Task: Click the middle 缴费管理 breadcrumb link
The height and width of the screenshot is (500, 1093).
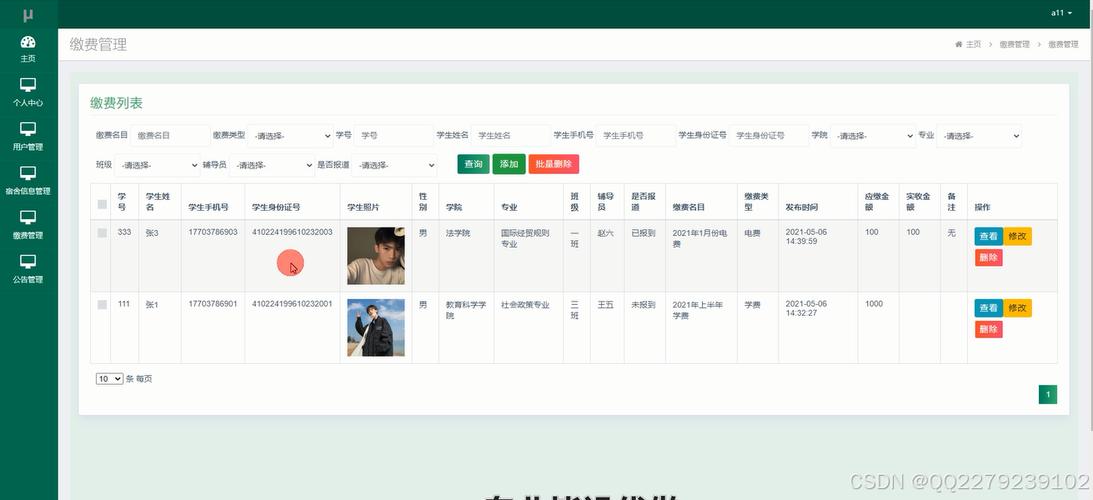Action: [1014, 45]
